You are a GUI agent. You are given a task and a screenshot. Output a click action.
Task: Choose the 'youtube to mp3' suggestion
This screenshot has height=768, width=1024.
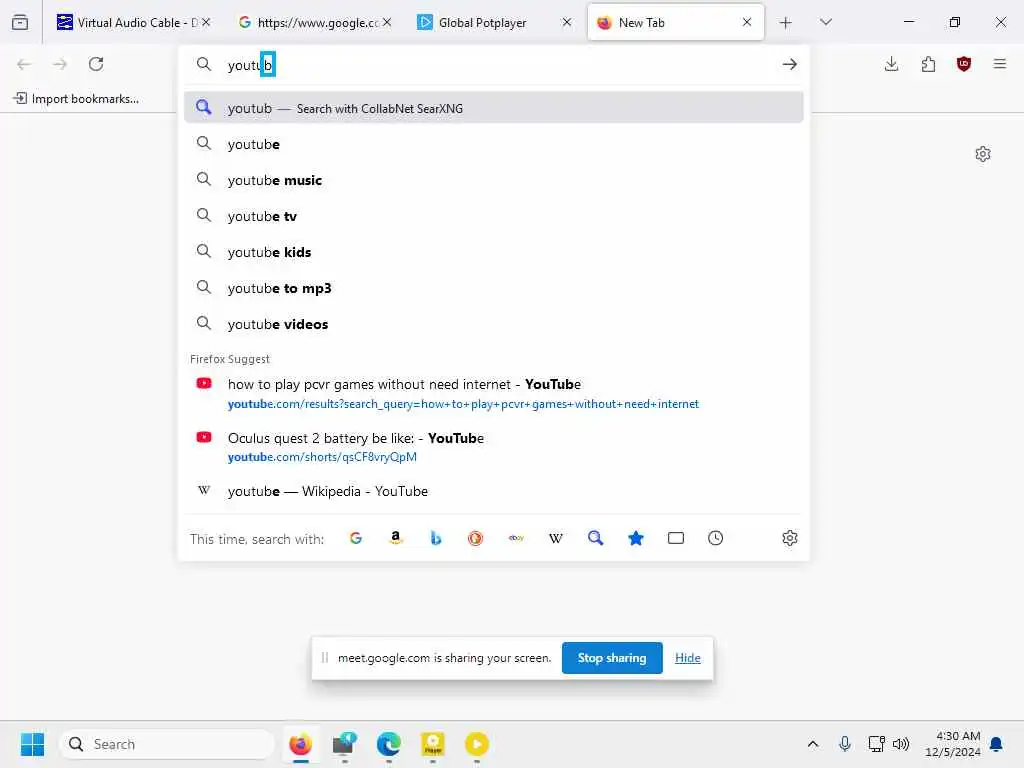tap(493, 287)
